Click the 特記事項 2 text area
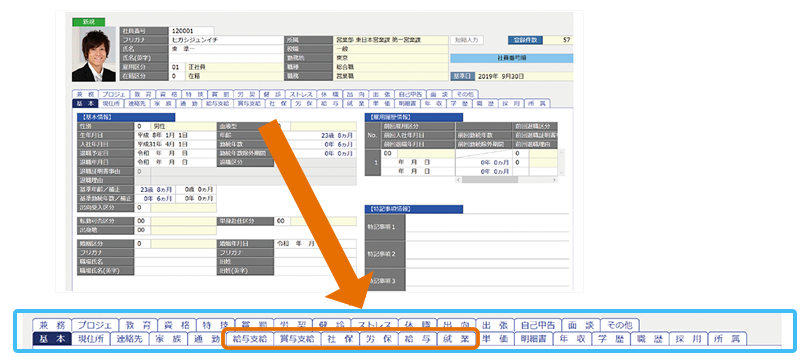The width and height of the screenshot is (800, 360). pos(487,254)
